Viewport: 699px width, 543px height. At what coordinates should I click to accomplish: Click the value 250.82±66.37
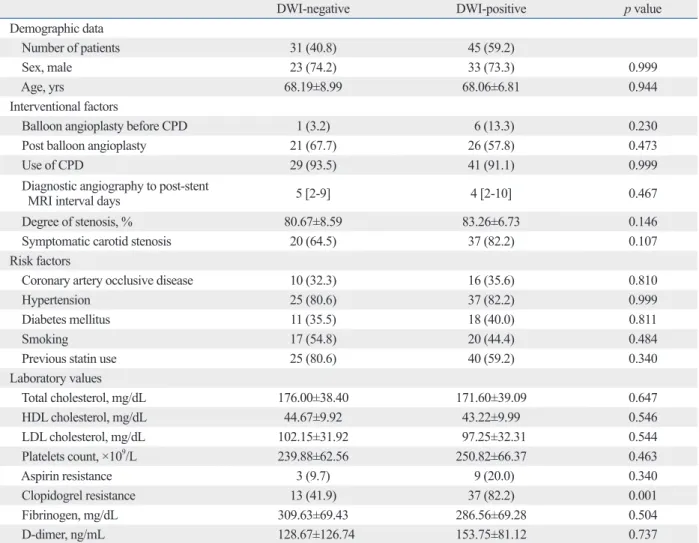(x=491, y=457)
